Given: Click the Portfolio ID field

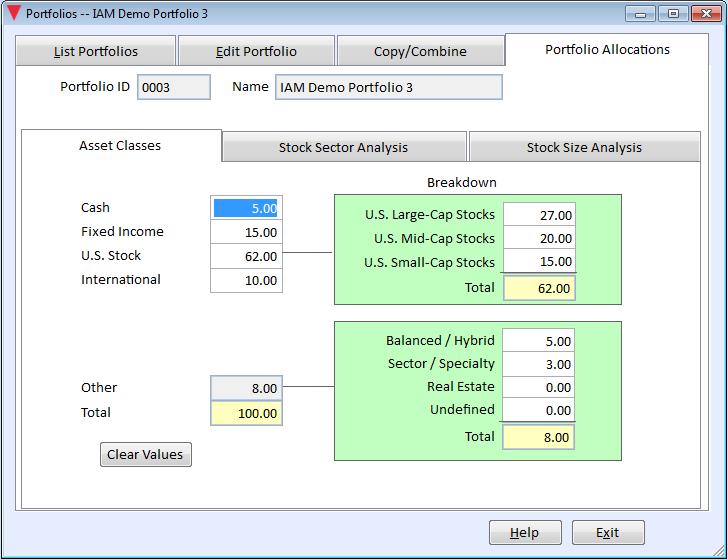Looking at the screenshot, I should [x=174, y=87].
